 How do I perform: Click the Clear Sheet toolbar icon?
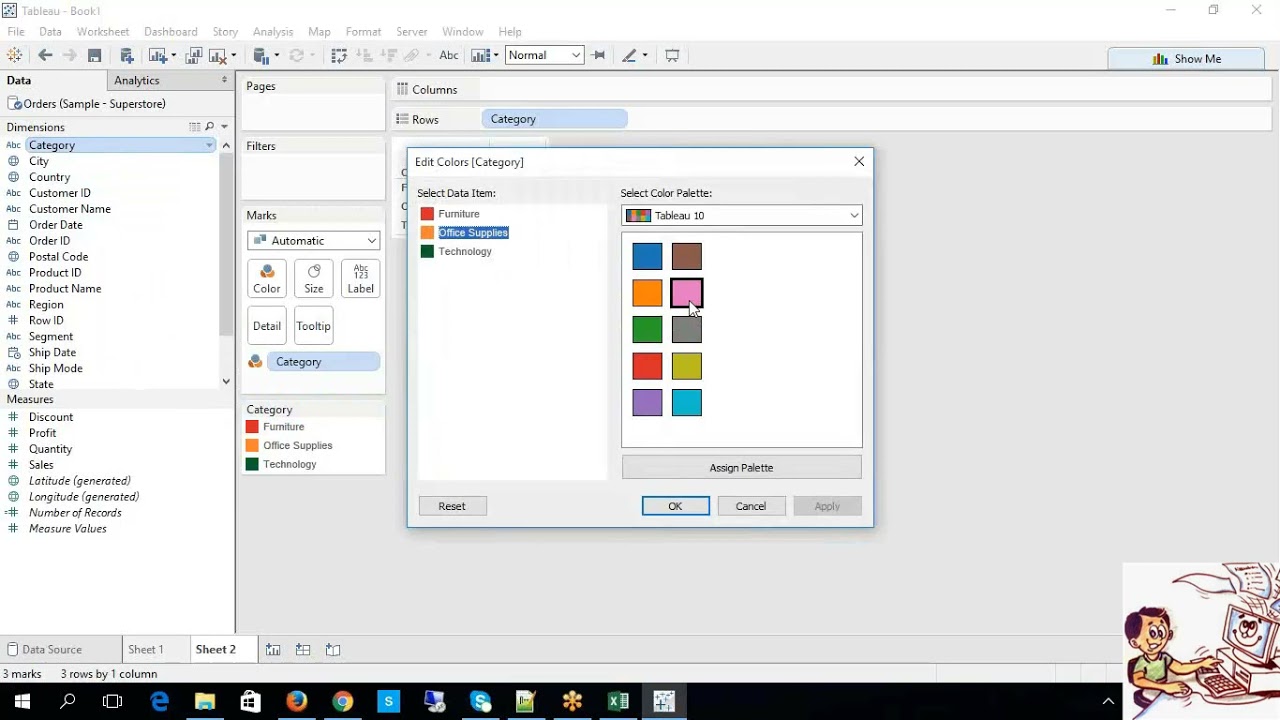click(217, 56)
